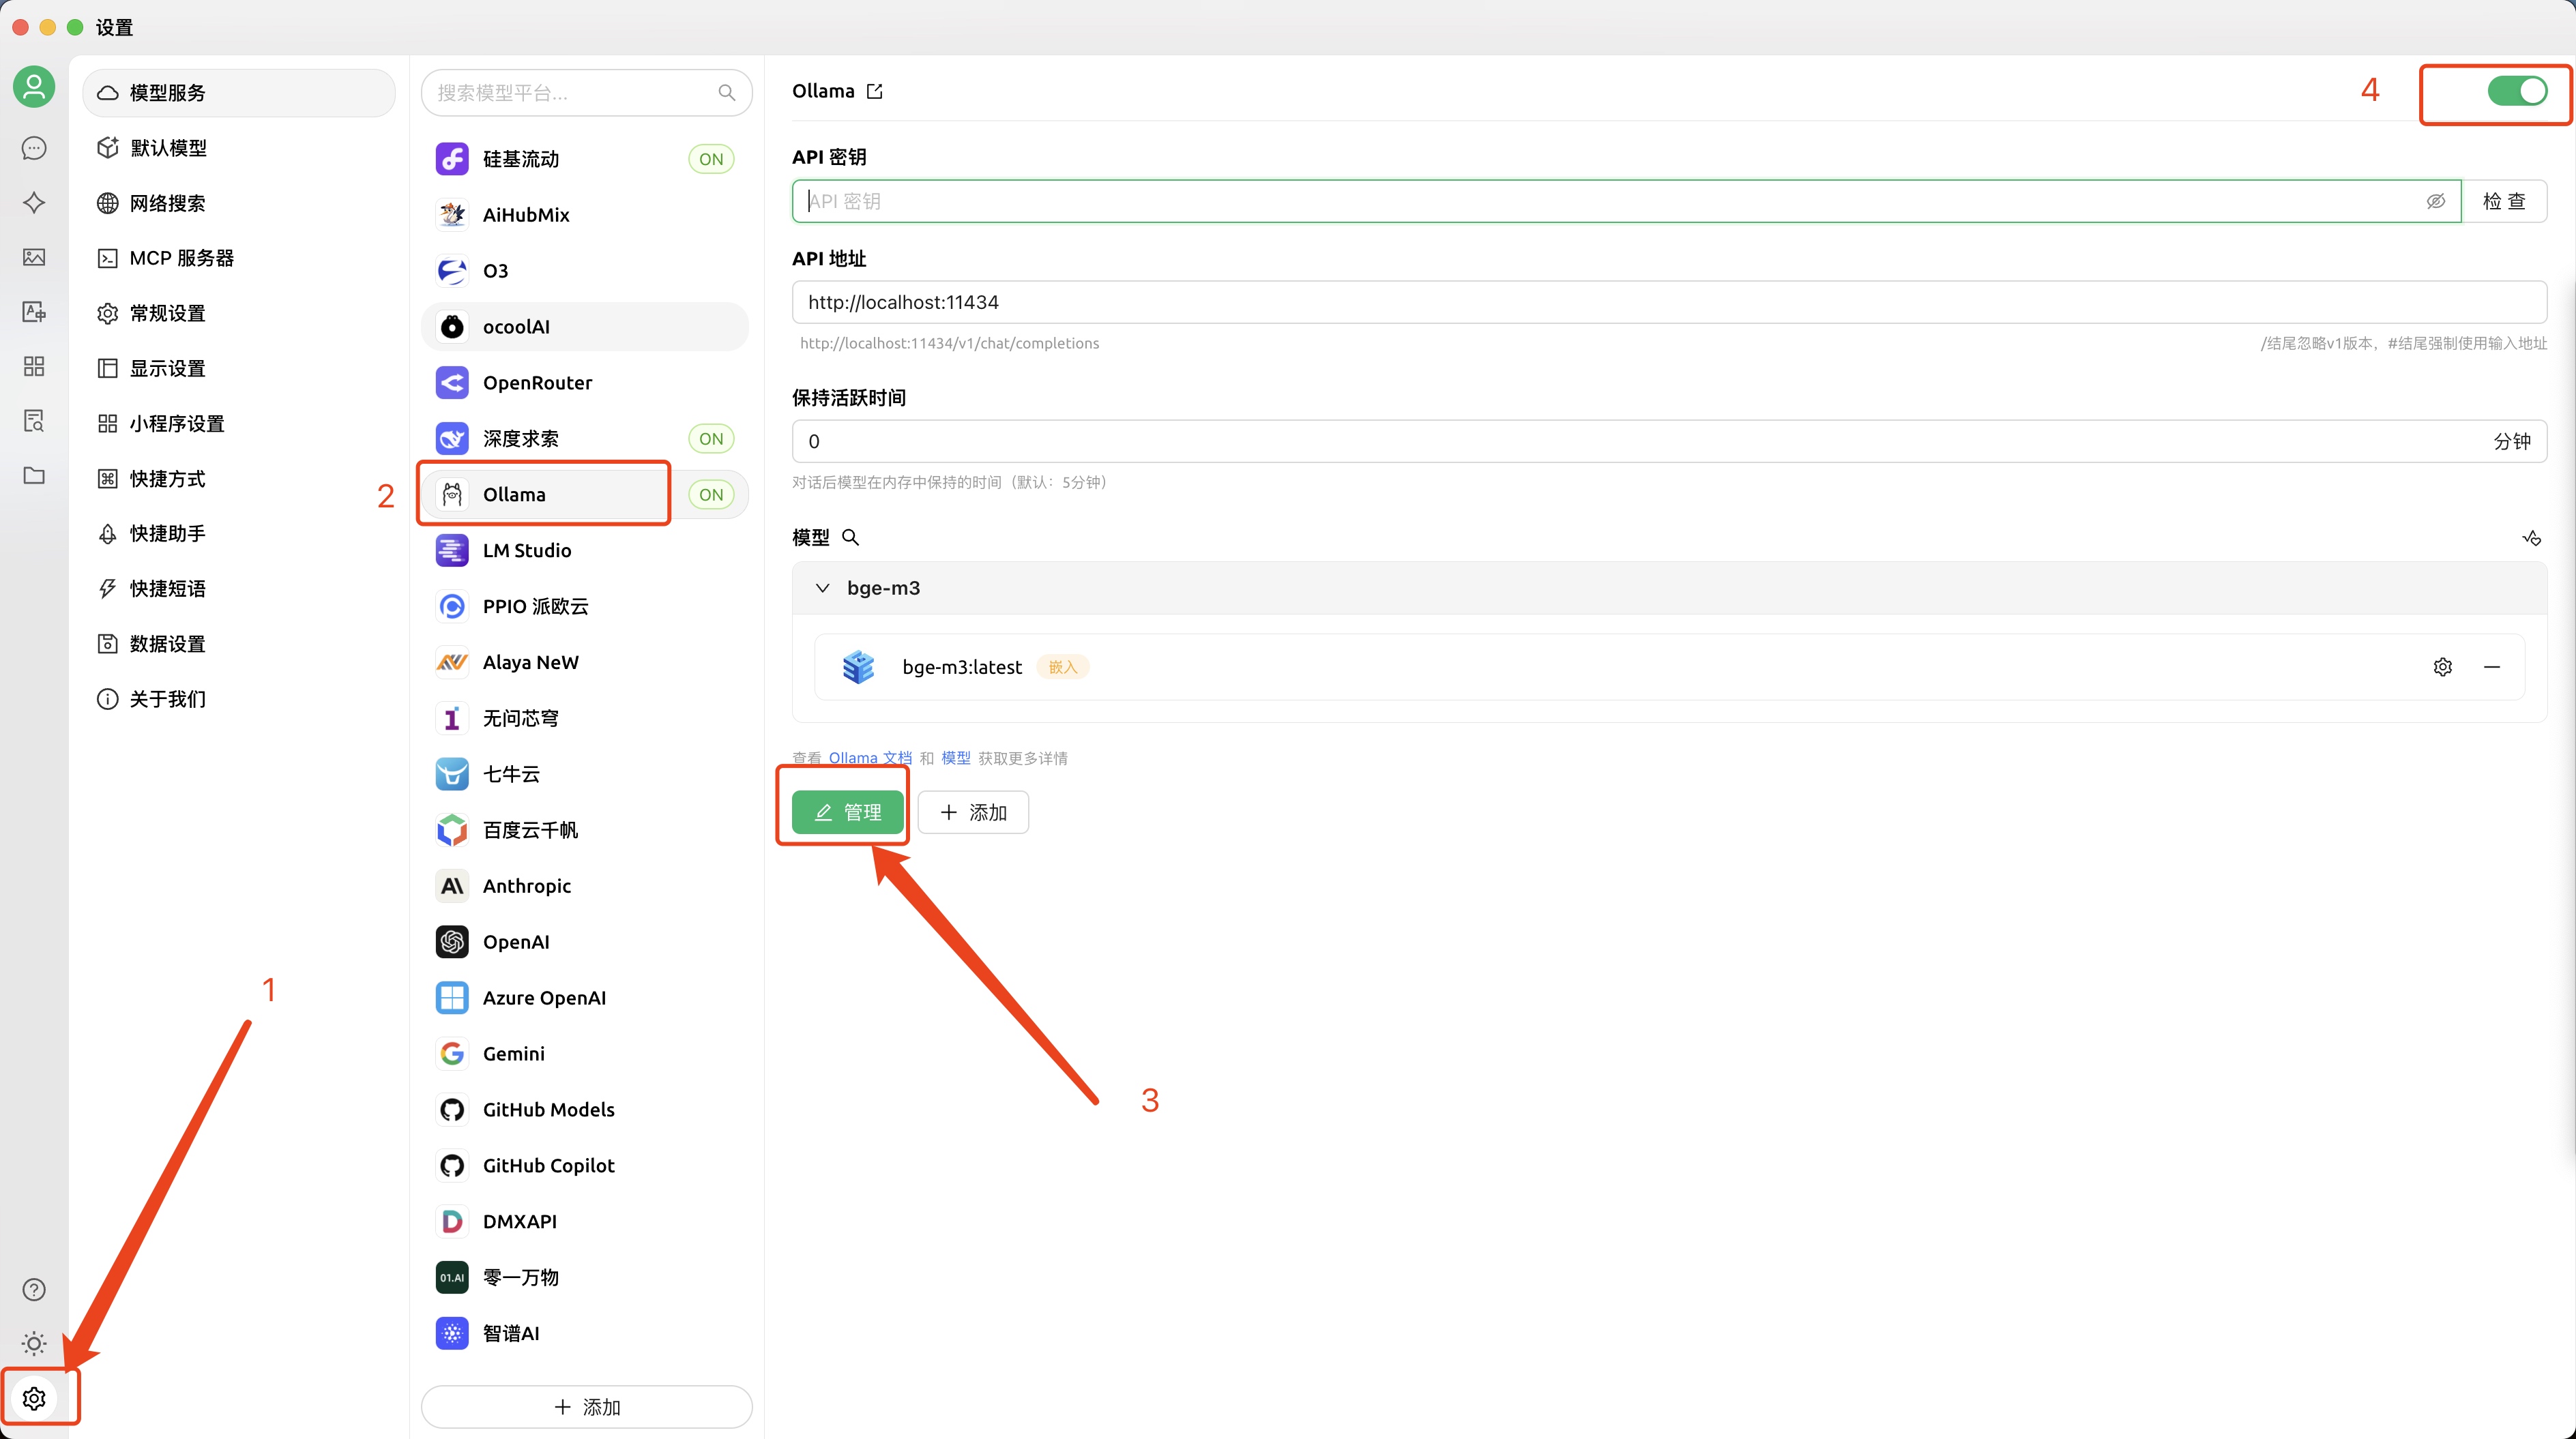Select the AiHubMix provider
Image resolution: width=2576 pixels, height=1439 pixels.
585,215
